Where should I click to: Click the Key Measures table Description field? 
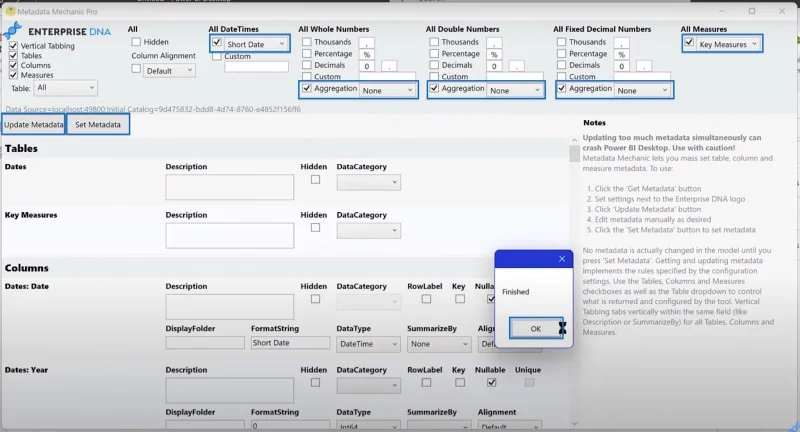click(x=230, y=236)
